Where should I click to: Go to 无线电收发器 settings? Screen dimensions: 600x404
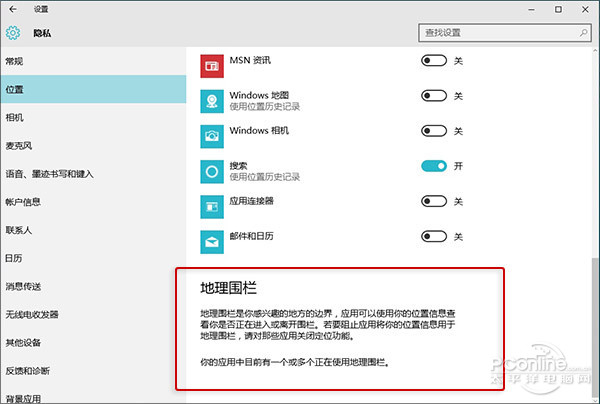pos(93,314)
